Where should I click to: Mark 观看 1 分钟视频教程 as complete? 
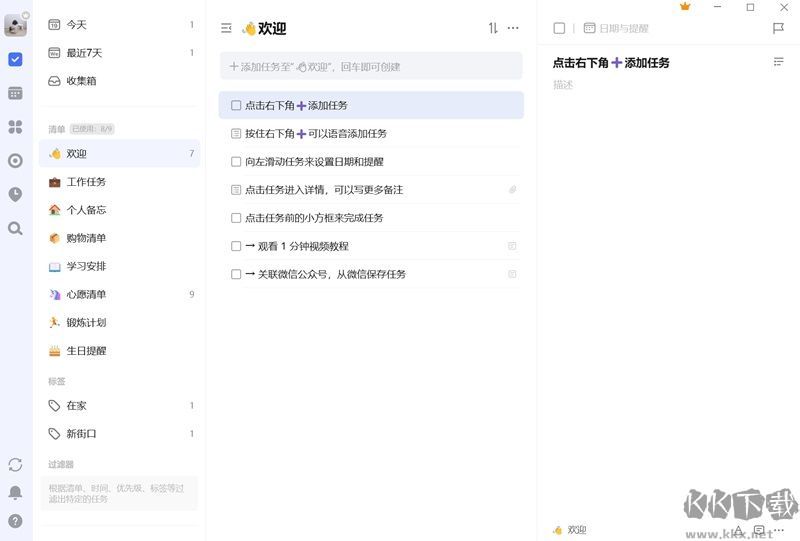(236, 246)
